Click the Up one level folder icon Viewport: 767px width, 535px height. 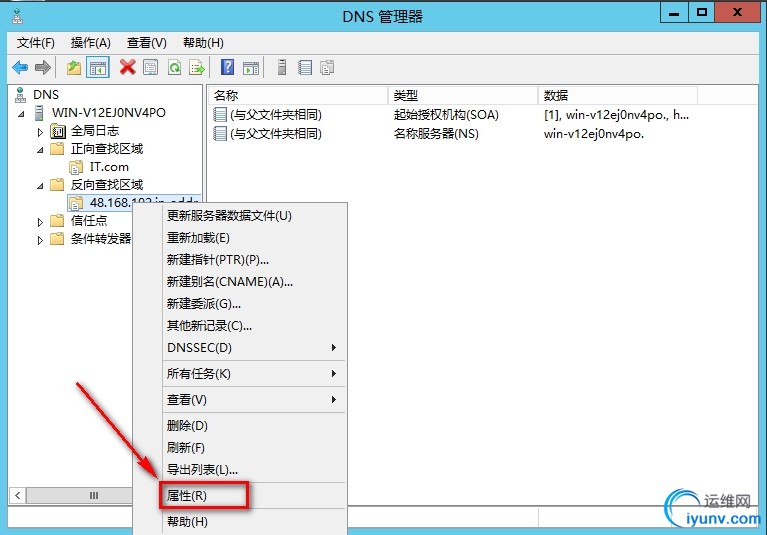(74, 67)
